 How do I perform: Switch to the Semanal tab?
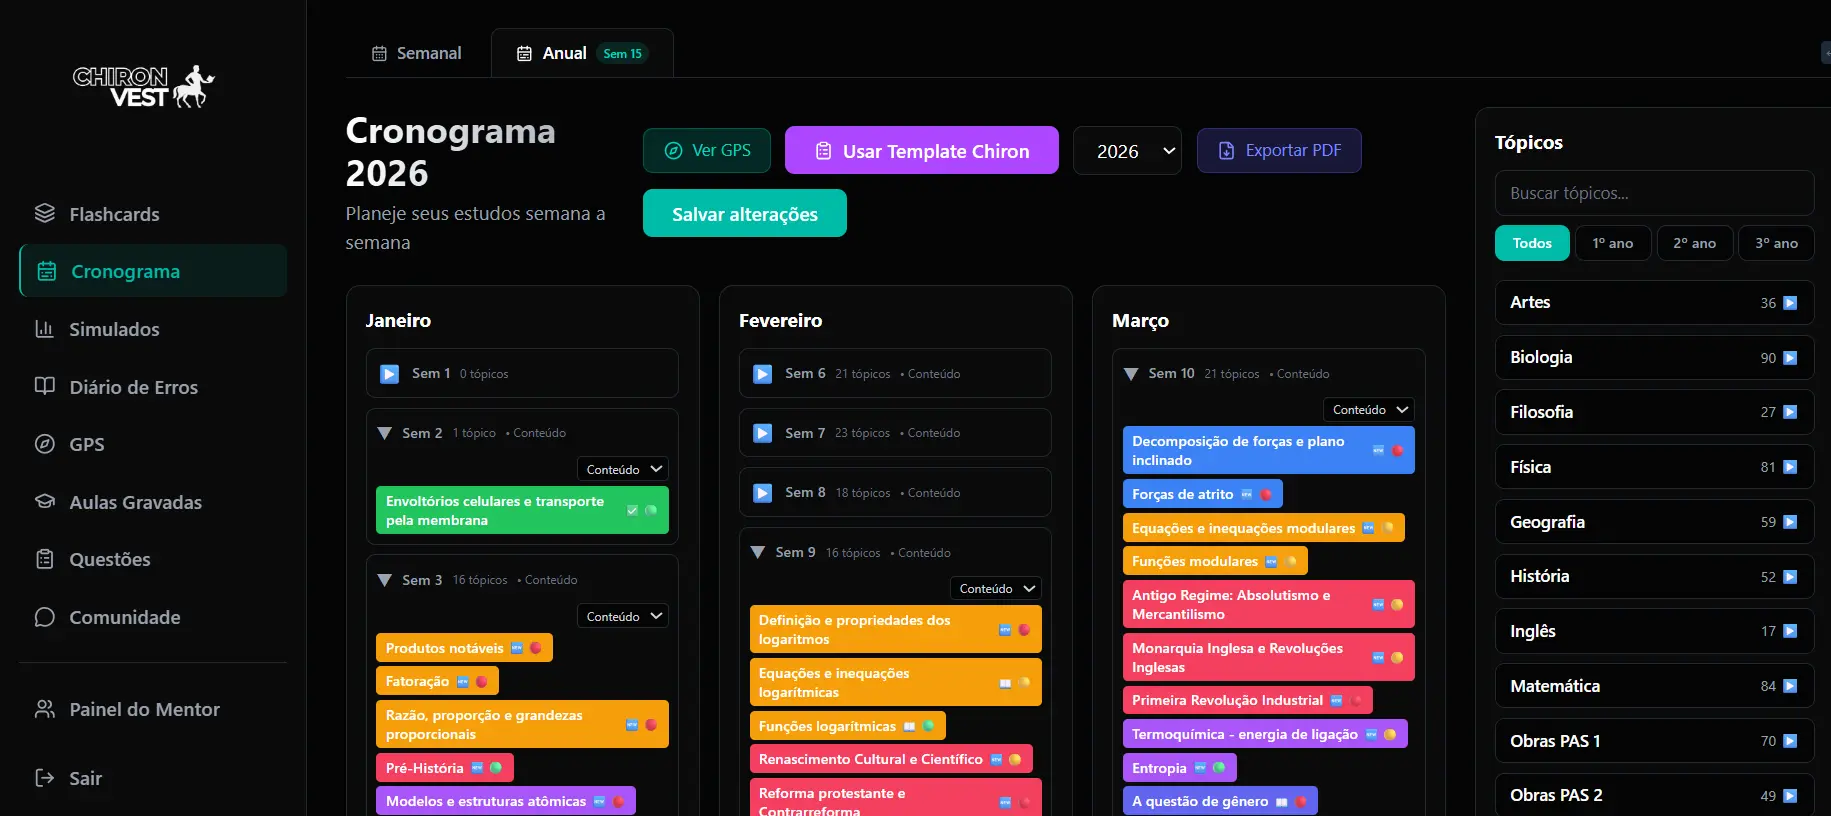(417, 53)
